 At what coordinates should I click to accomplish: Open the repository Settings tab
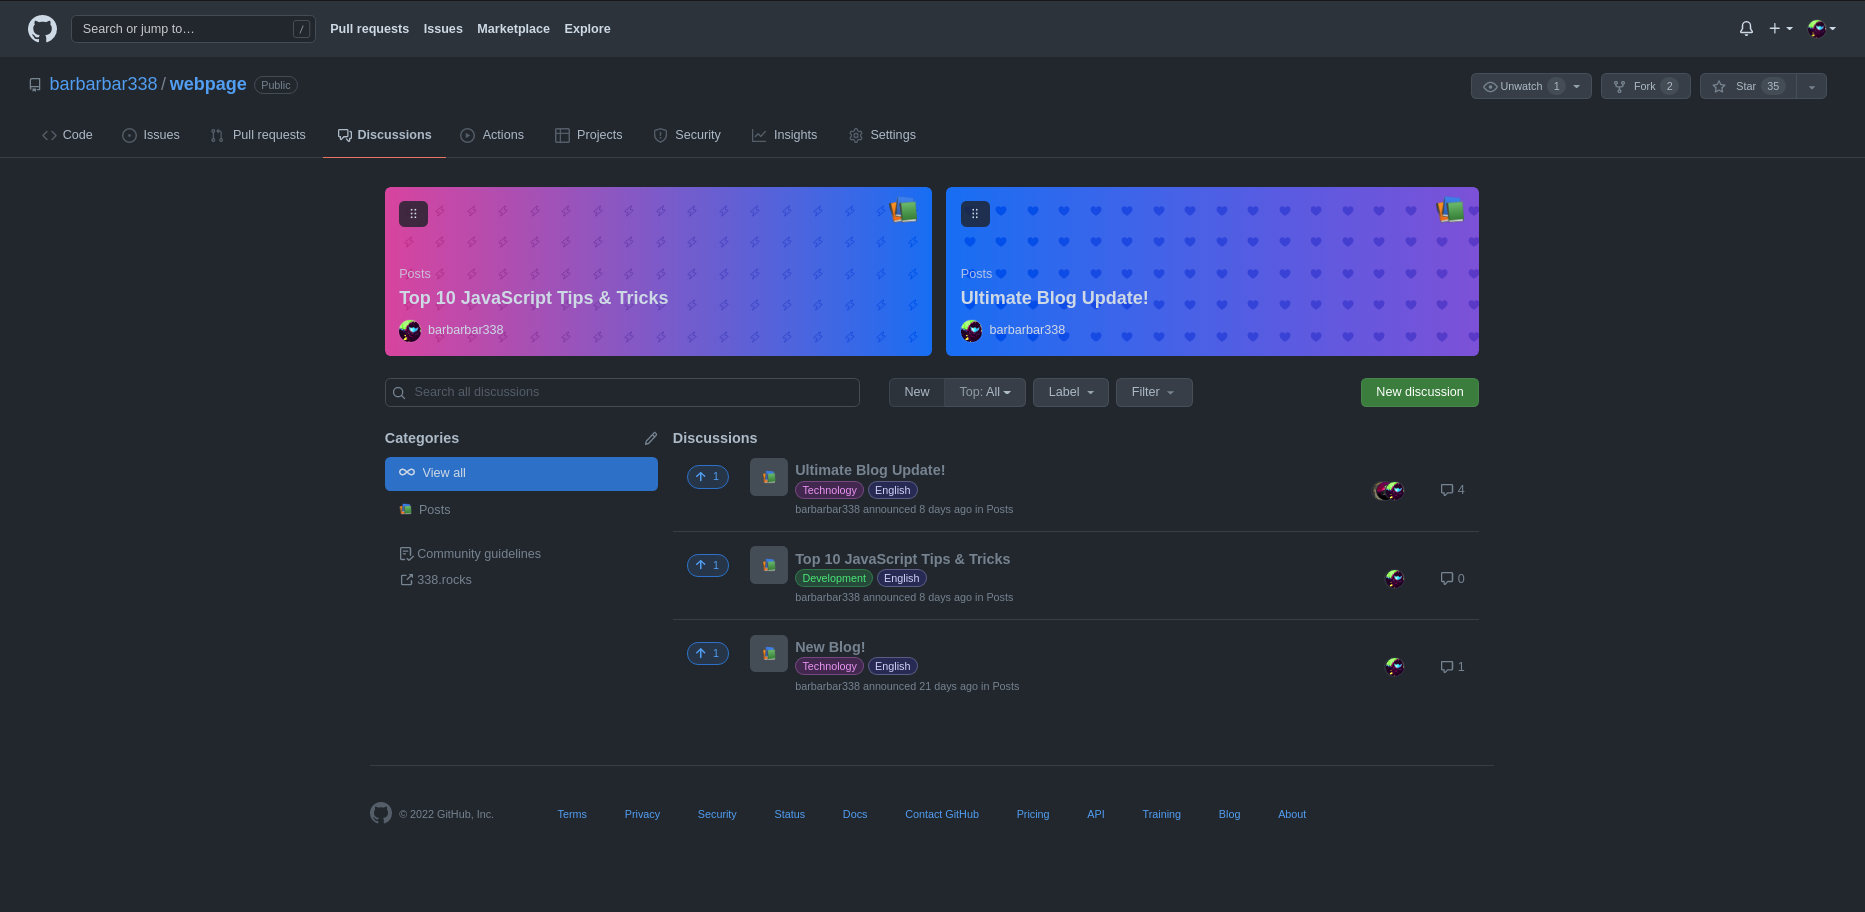(x=882, y=135)
